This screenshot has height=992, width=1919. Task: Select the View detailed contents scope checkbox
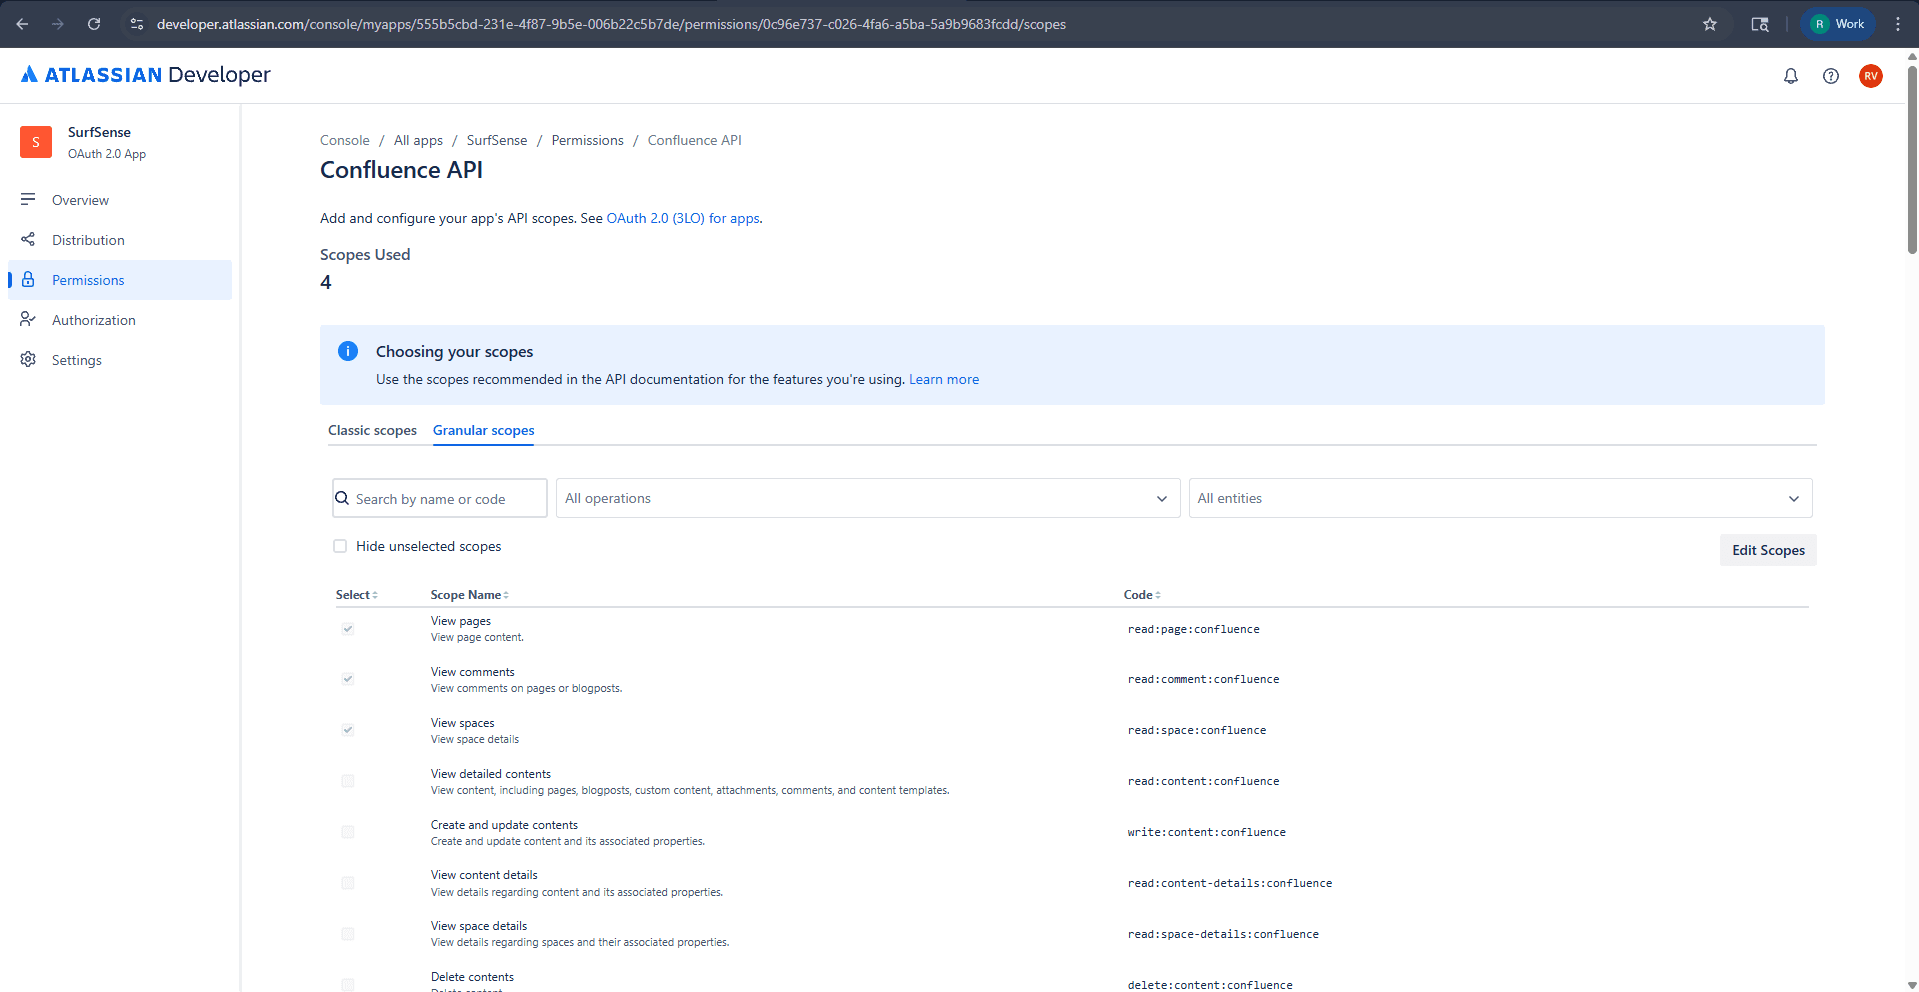(x=347, y=781)
